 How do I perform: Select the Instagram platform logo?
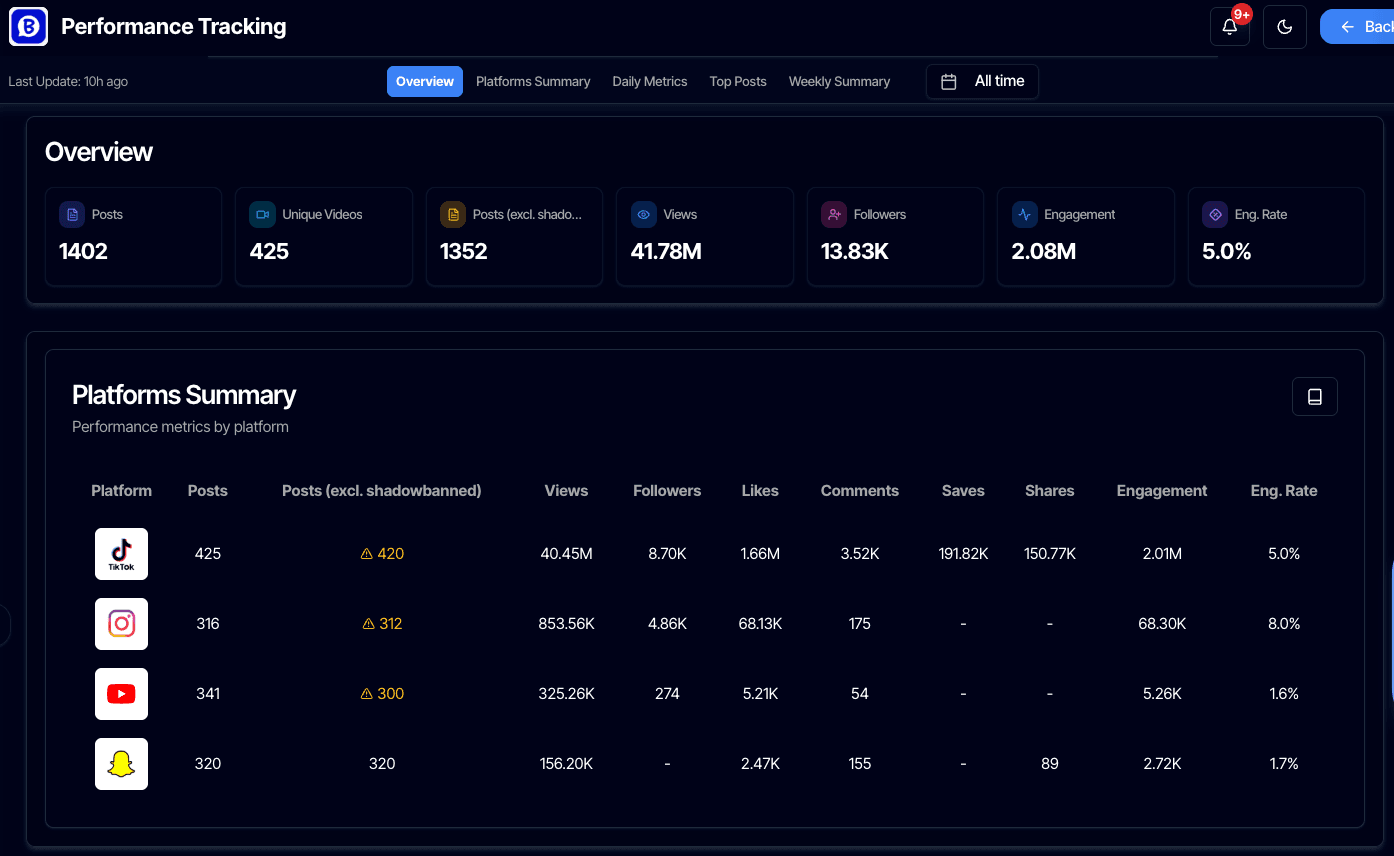[x=121, y=624]
